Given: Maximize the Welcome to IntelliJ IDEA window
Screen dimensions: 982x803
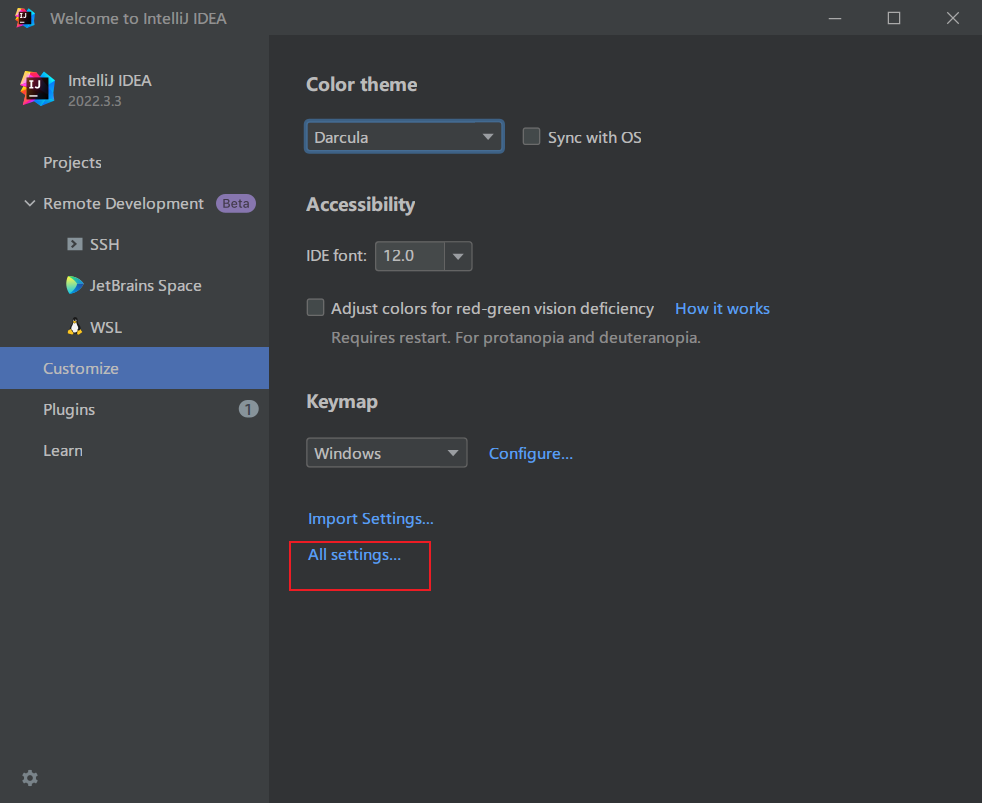Looking at the screenshot, I should click(x=894, y=18).
